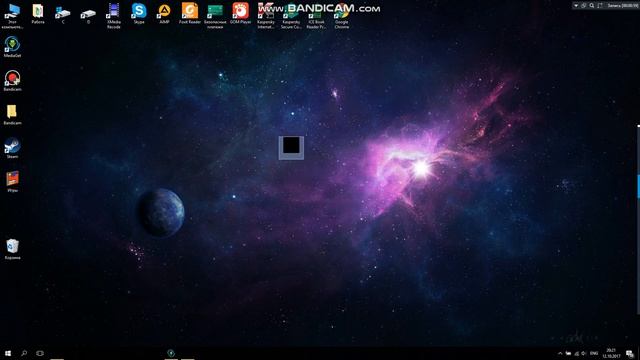
Task: Launch the ICE Book Reader shortcut
Action: click(316, 16)
